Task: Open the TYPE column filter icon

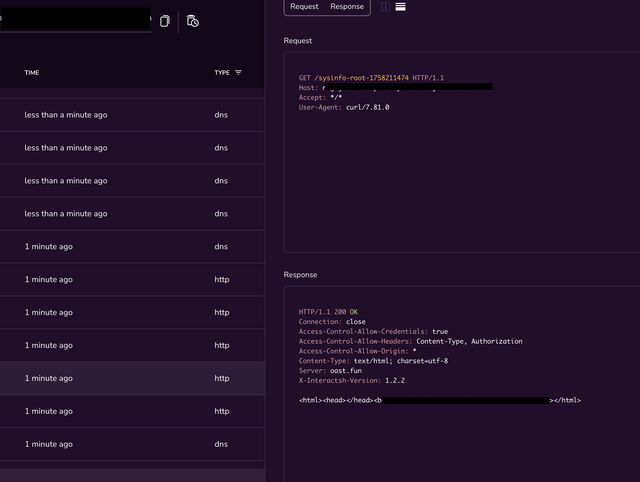Action: (238, 73)
